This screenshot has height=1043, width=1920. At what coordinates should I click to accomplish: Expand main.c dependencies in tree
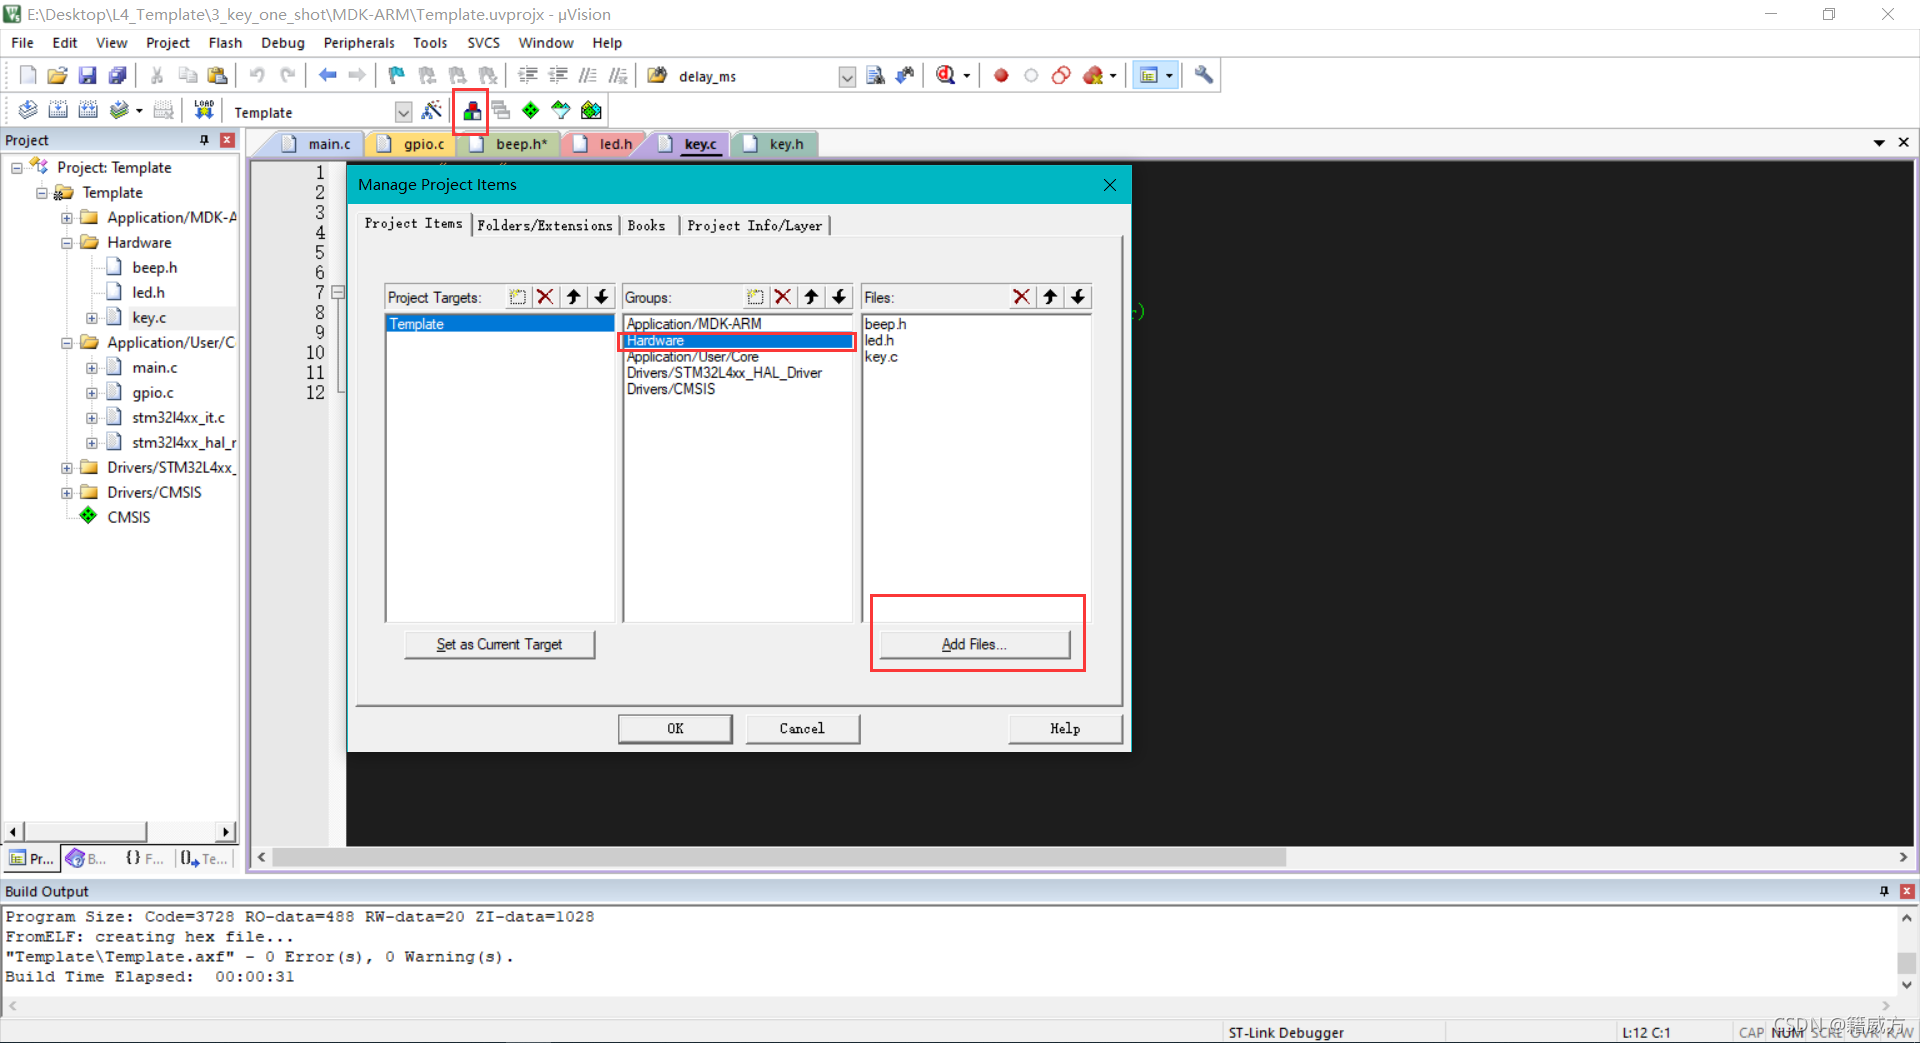tap(92, 368)
